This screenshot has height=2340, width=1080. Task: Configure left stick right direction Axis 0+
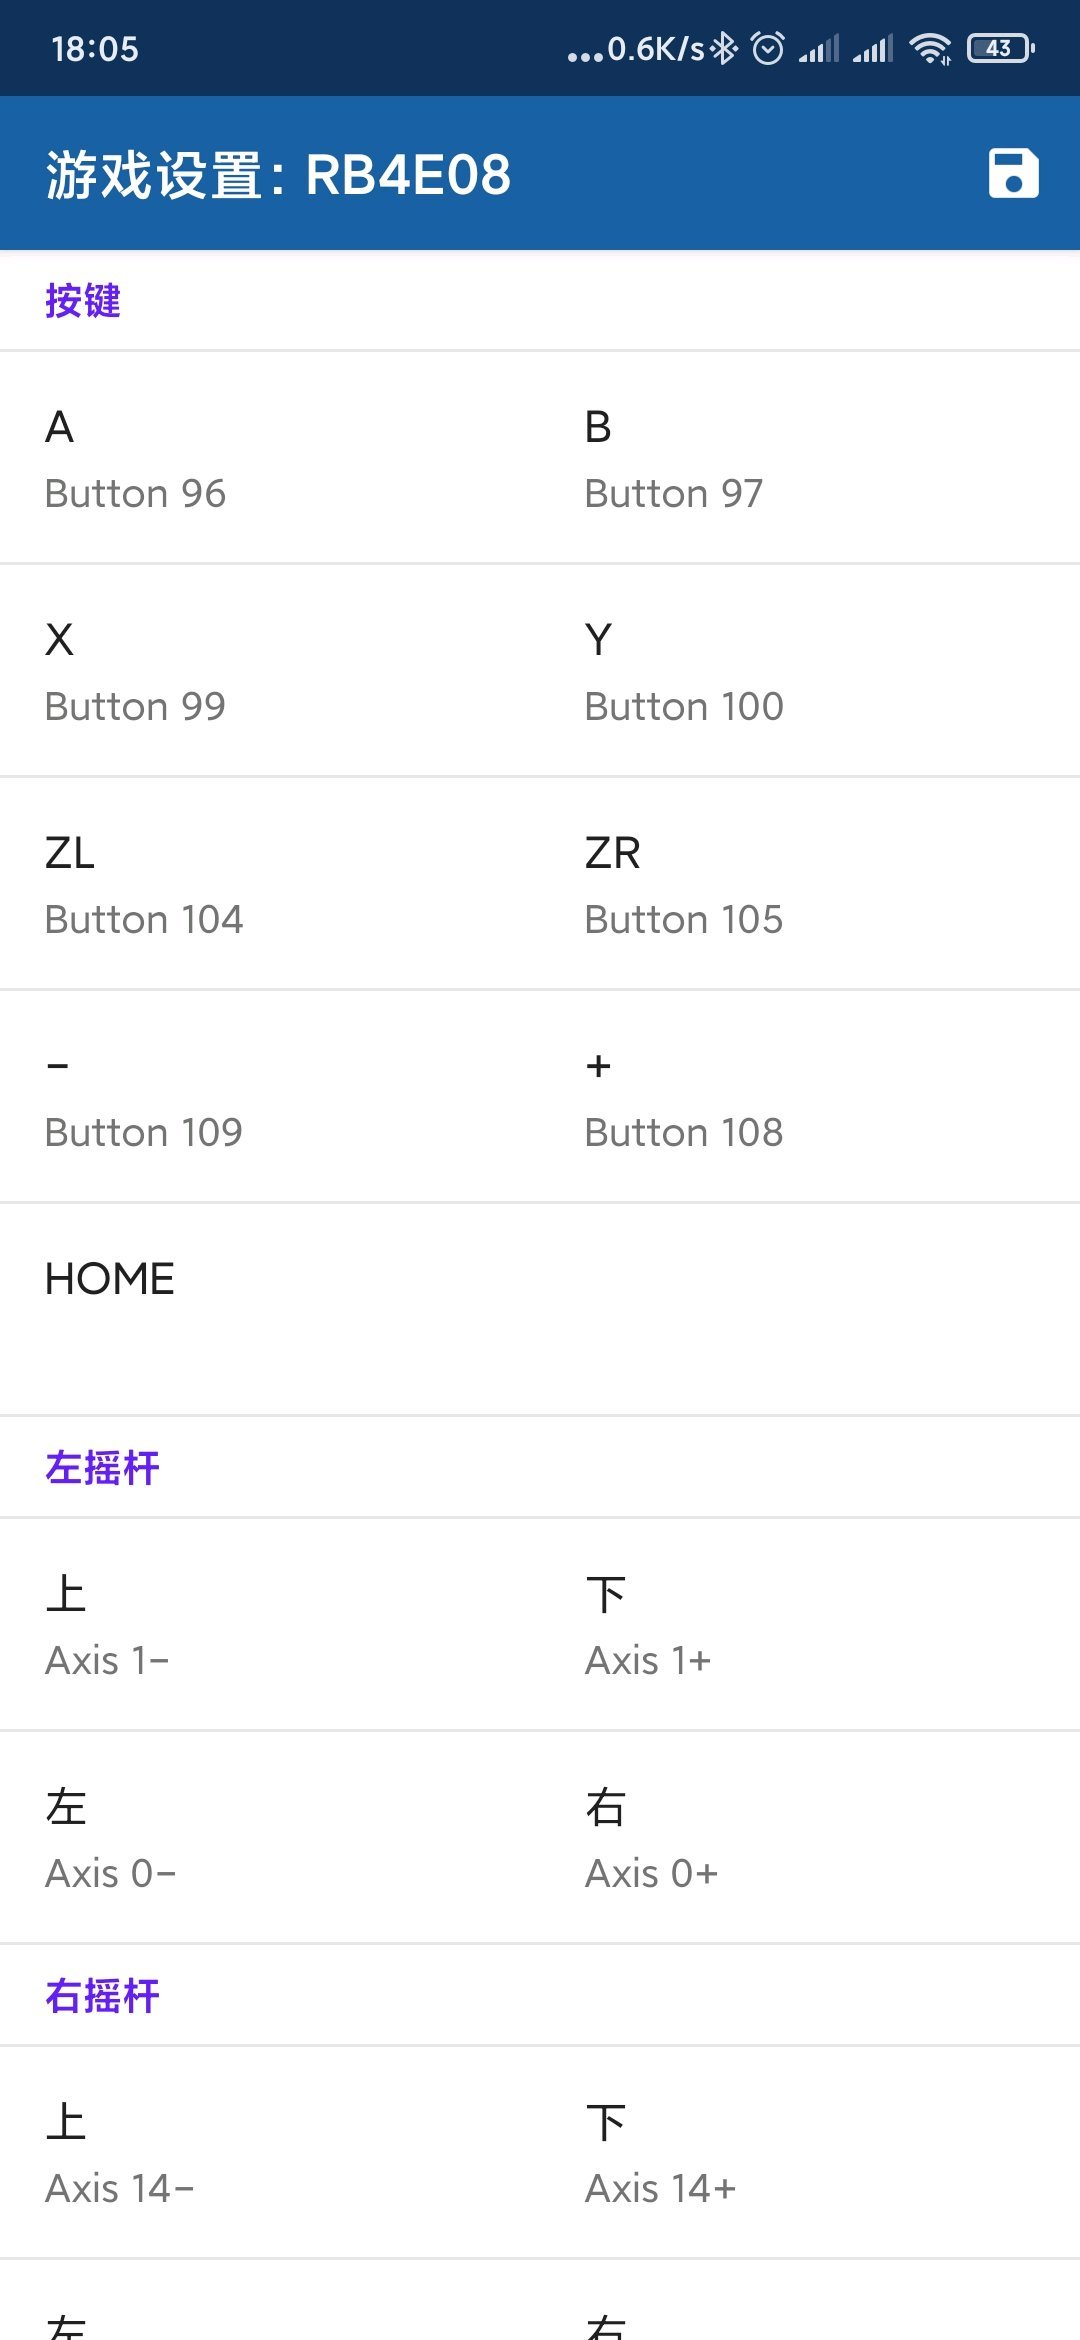pos(810,1838)
